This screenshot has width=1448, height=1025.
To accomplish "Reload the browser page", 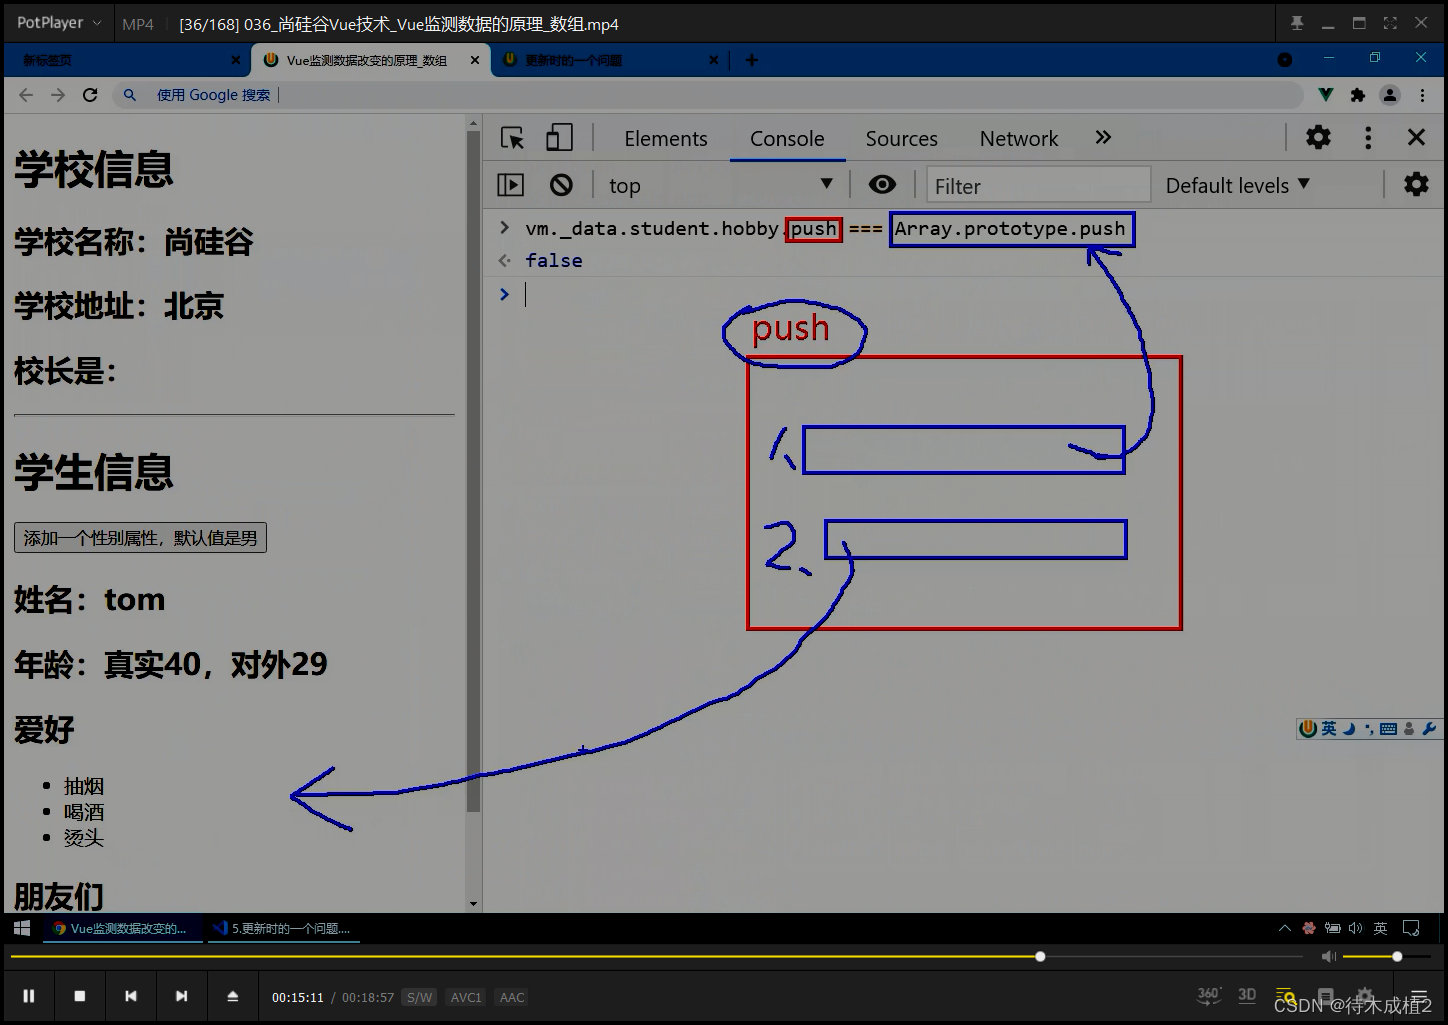I will tap(90, 95).
